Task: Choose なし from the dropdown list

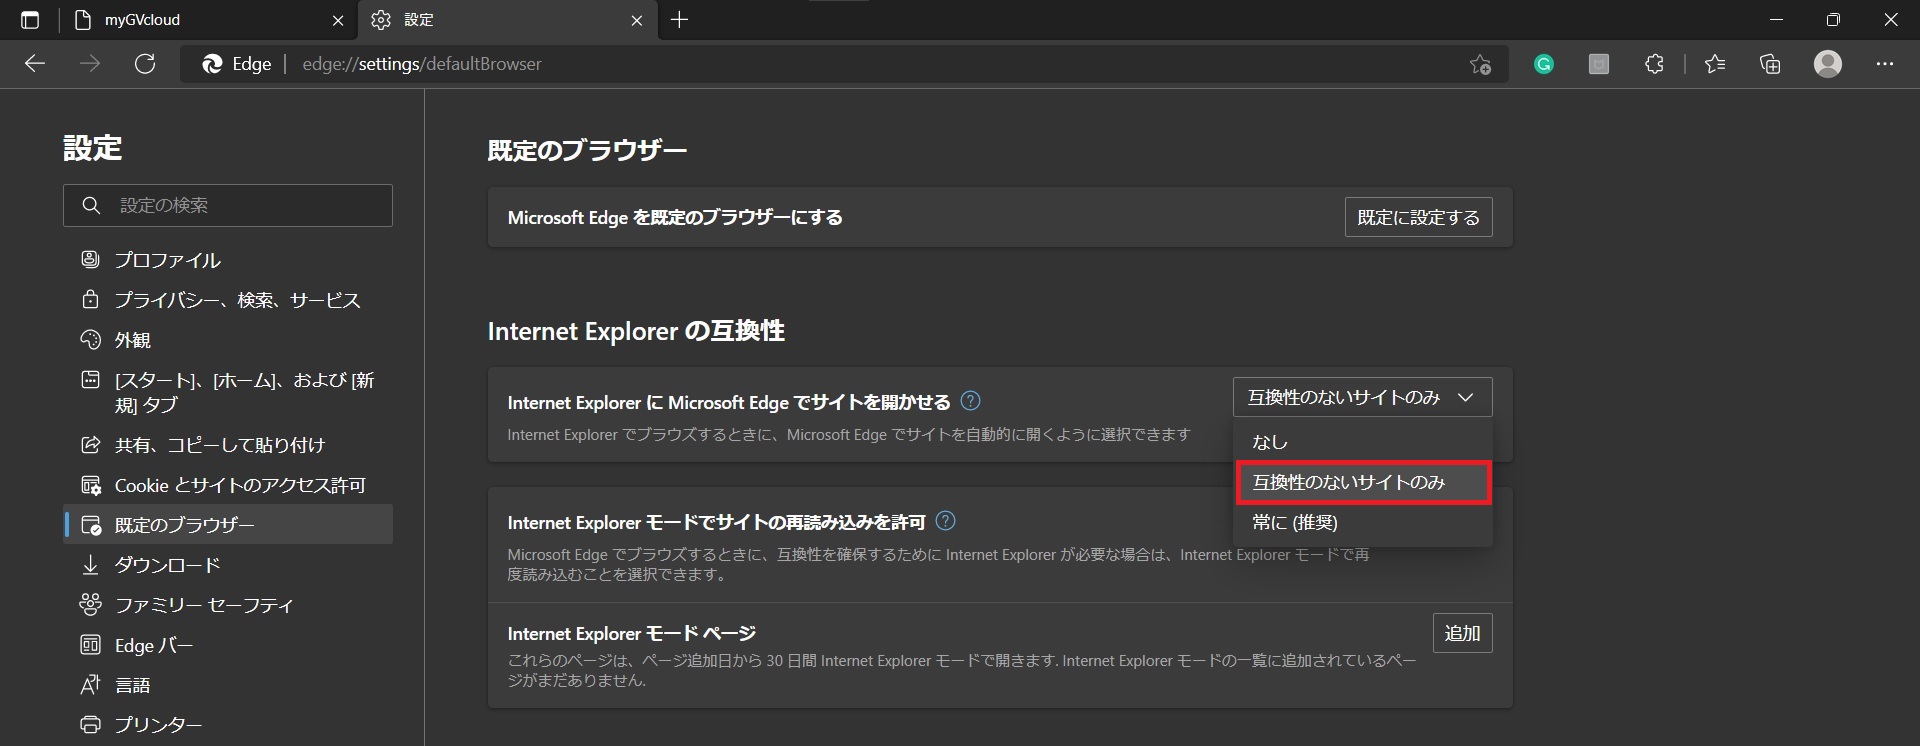Action: (x=1362, y=442)
